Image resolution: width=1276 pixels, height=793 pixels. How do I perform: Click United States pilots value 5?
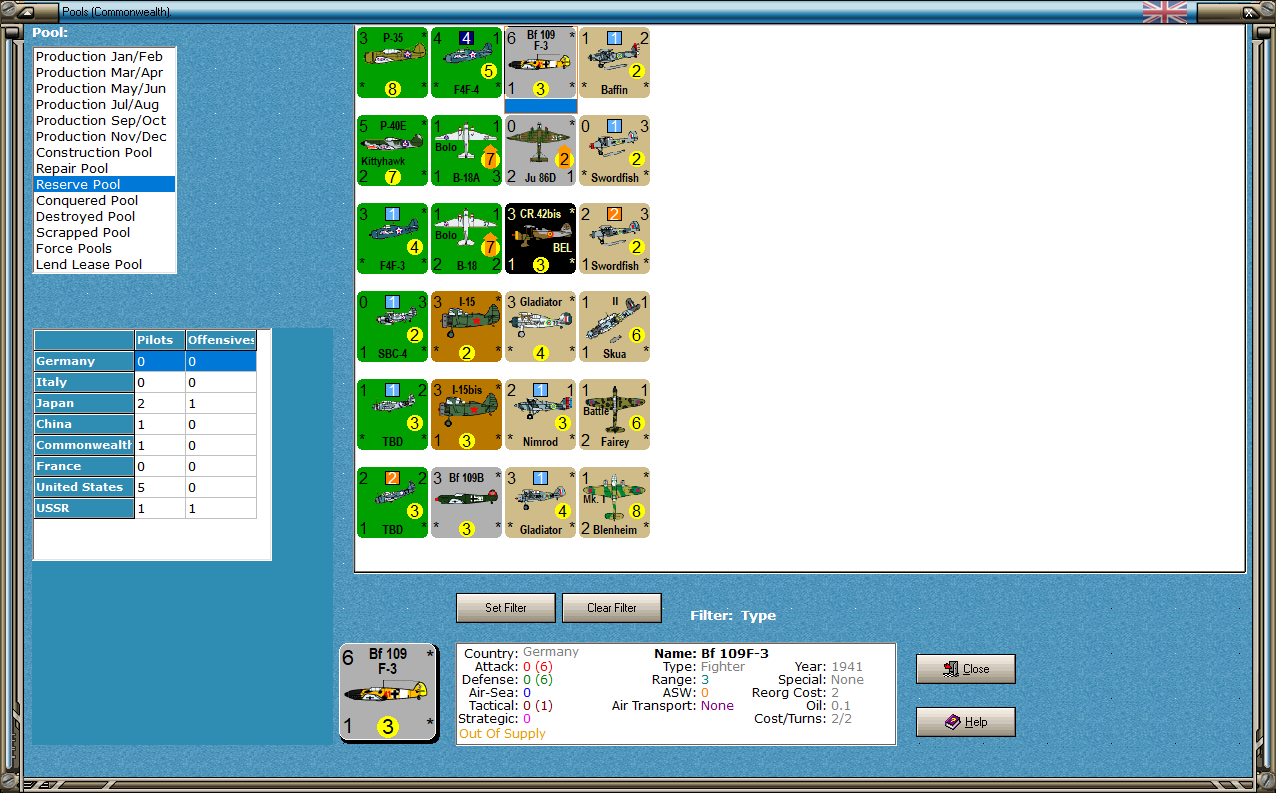tap(160, 487)
